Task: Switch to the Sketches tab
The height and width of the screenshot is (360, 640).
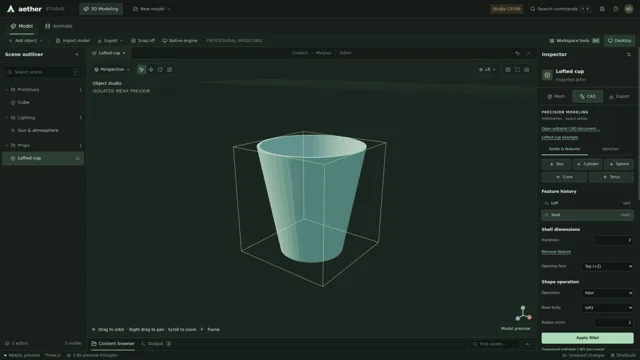Action: point(610,149)
